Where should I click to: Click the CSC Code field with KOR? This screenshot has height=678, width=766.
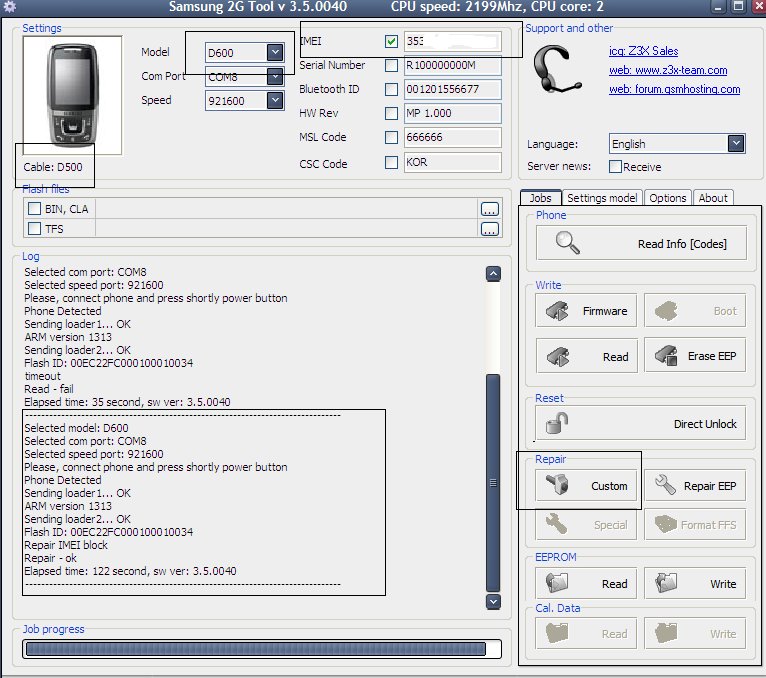pyautogui.click(x=452, y=162)
